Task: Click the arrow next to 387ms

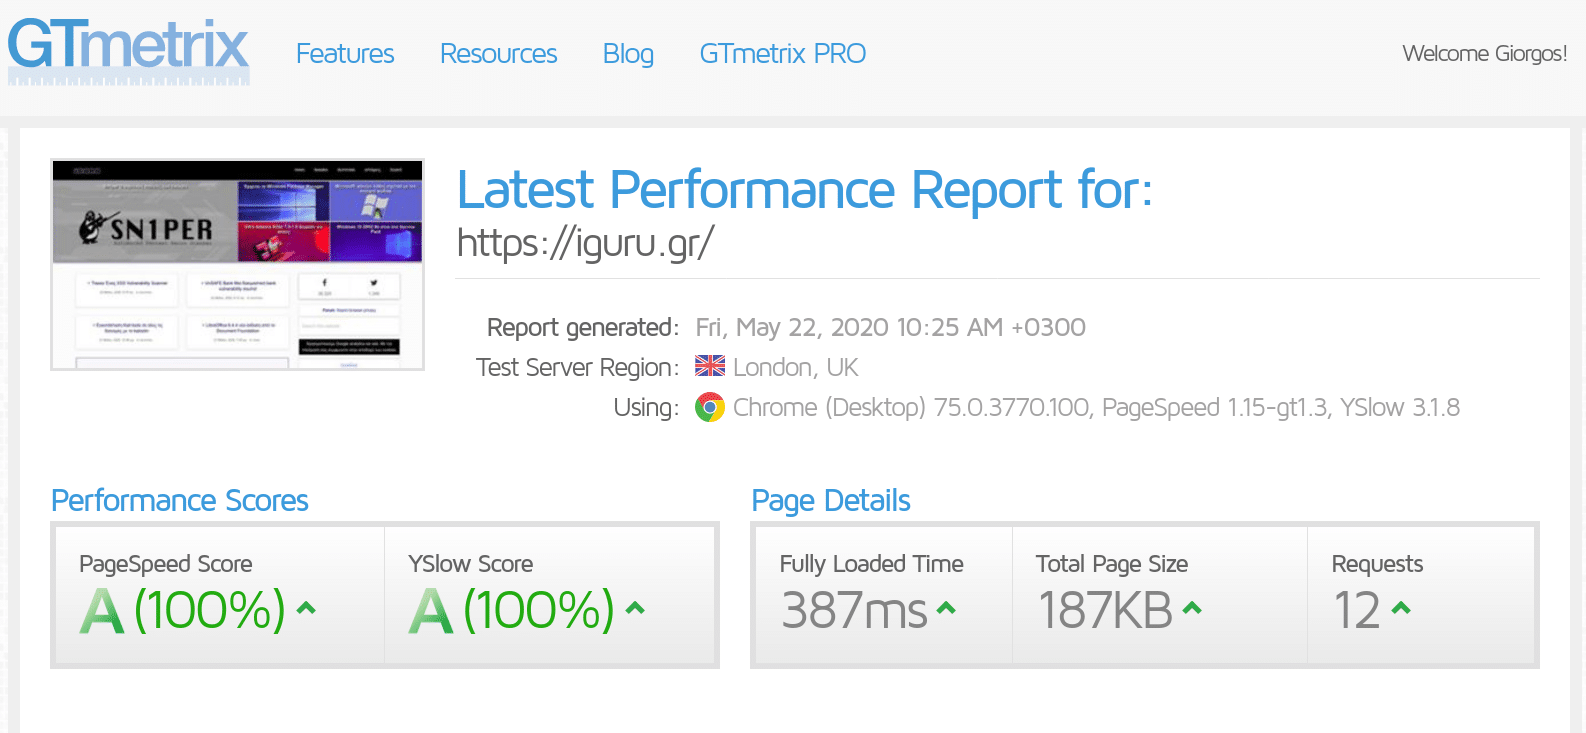Action: click(x=946, y=607)
